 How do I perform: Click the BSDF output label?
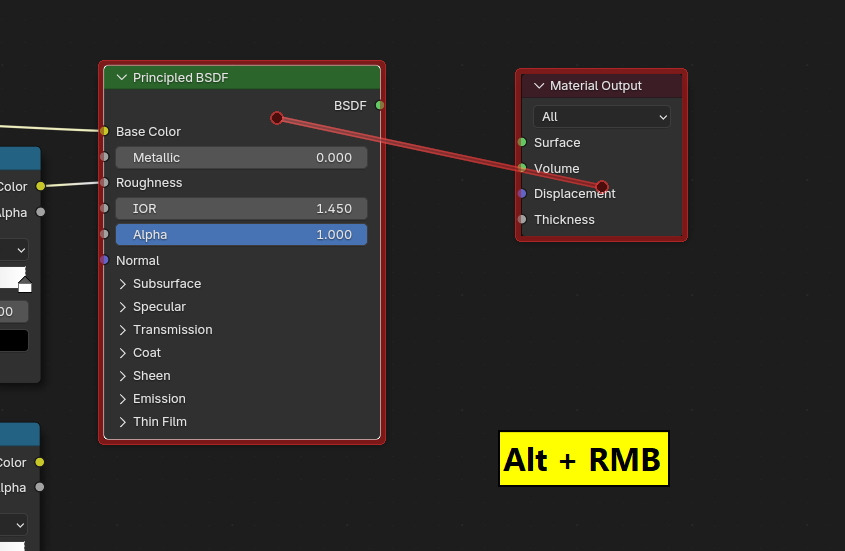[x=350, y=106]
